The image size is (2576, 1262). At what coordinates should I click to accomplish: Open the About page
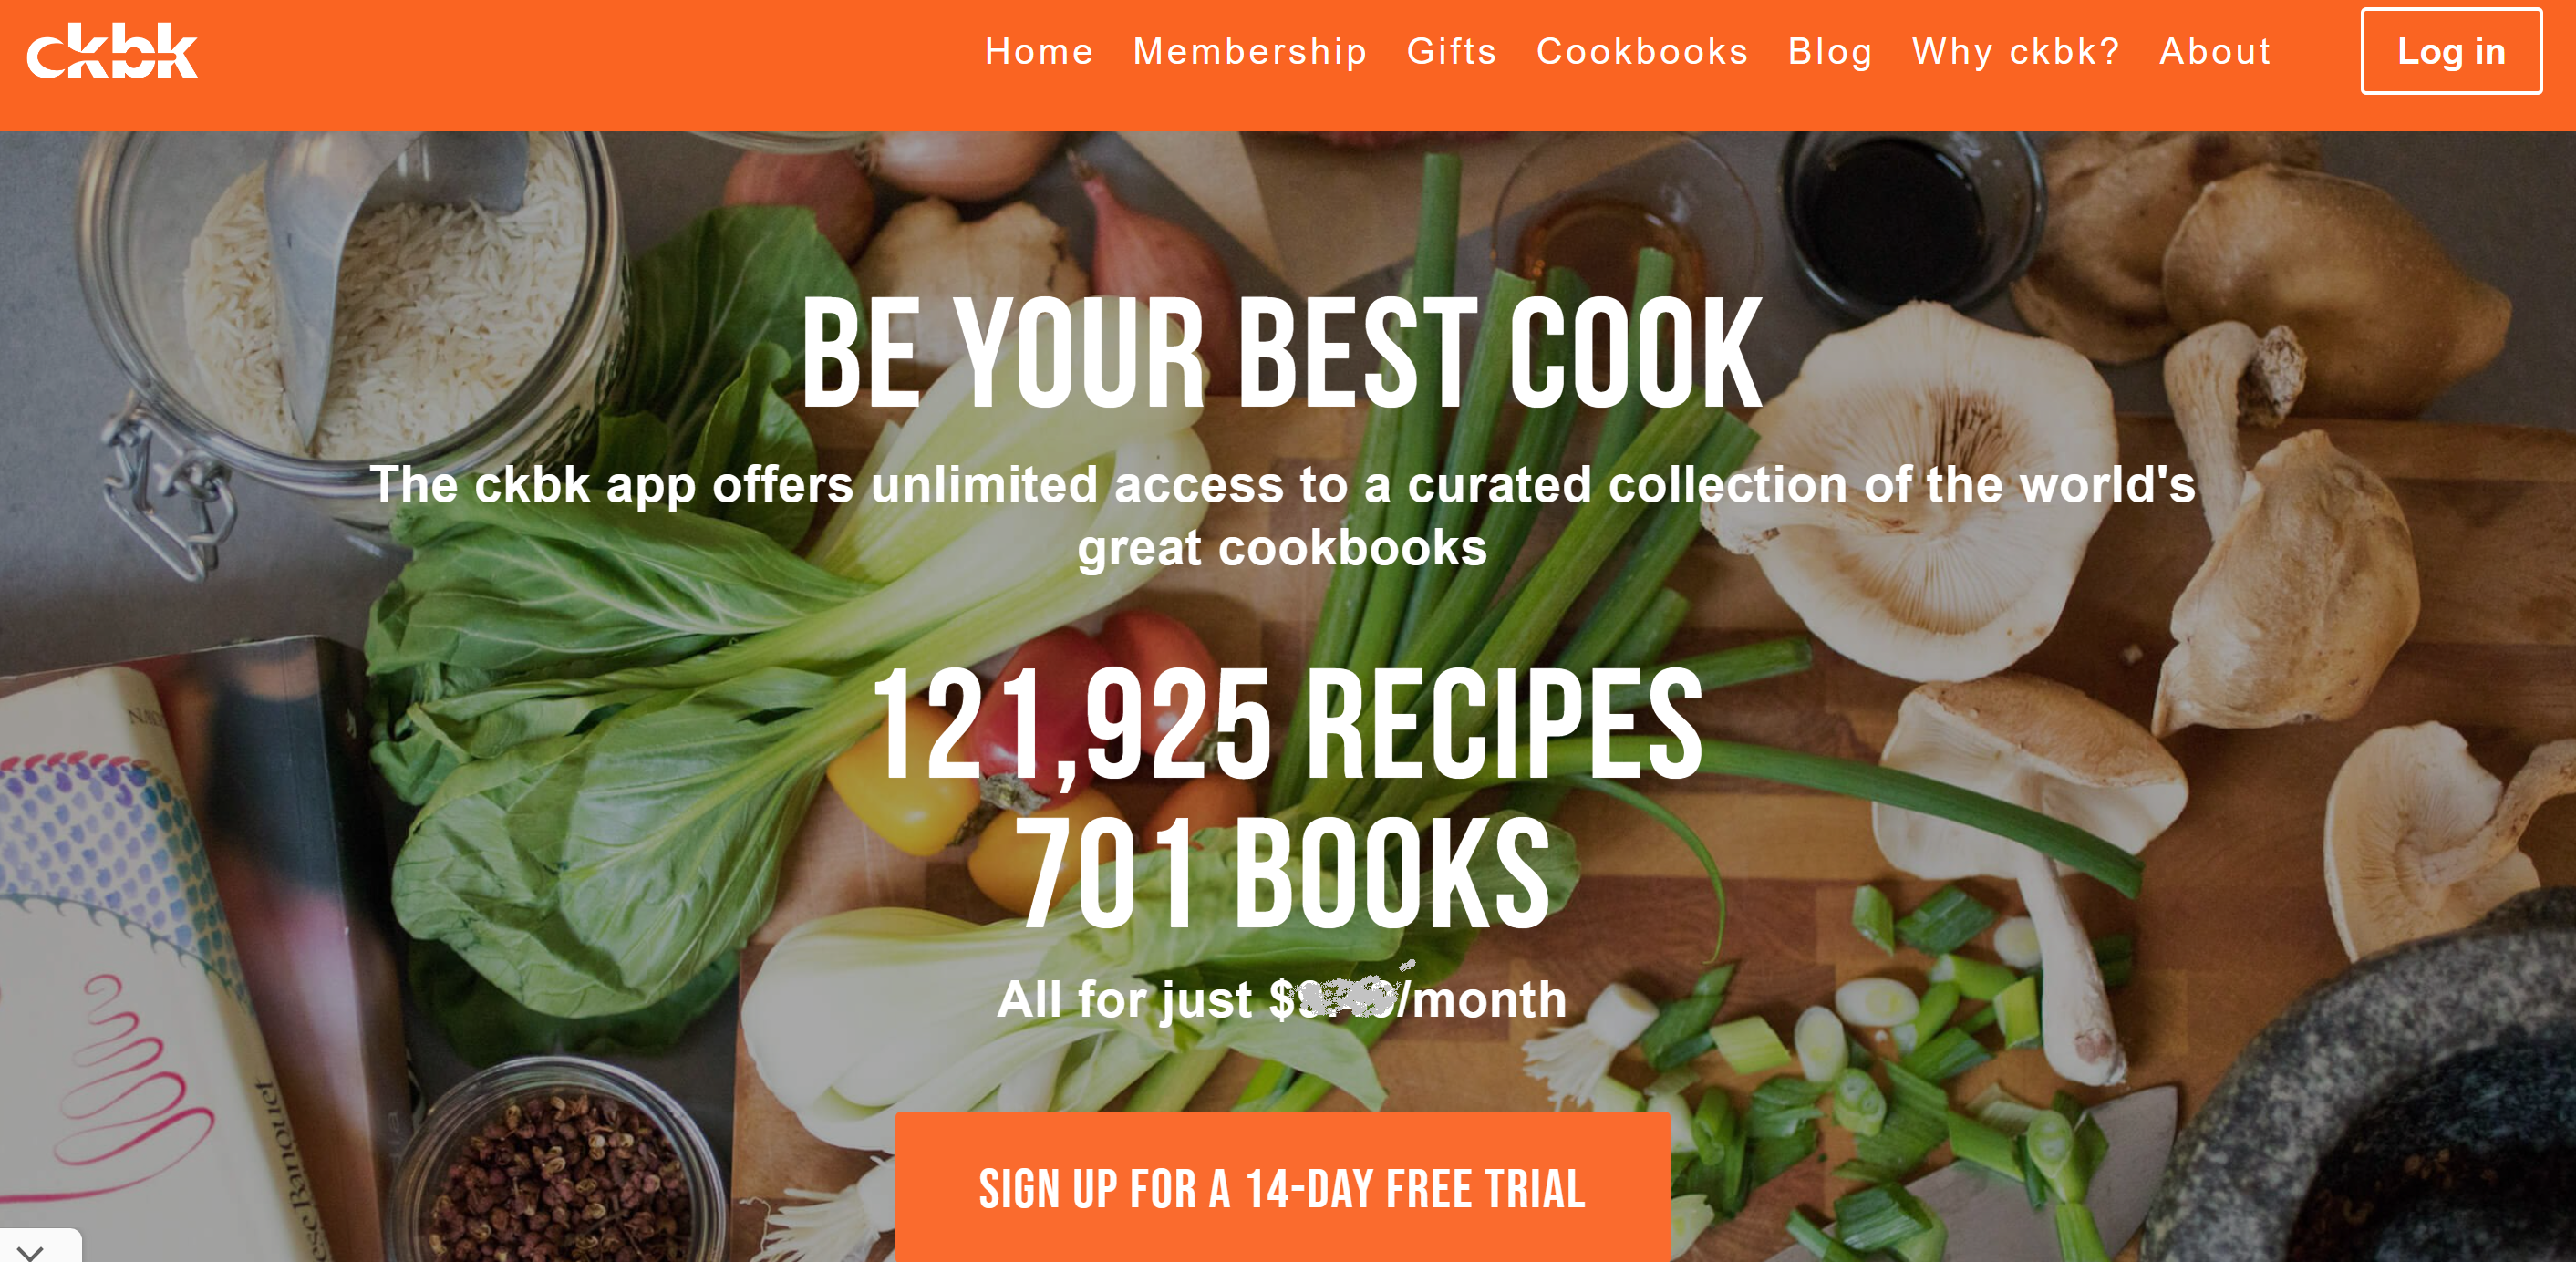[x=2215, y=51]
